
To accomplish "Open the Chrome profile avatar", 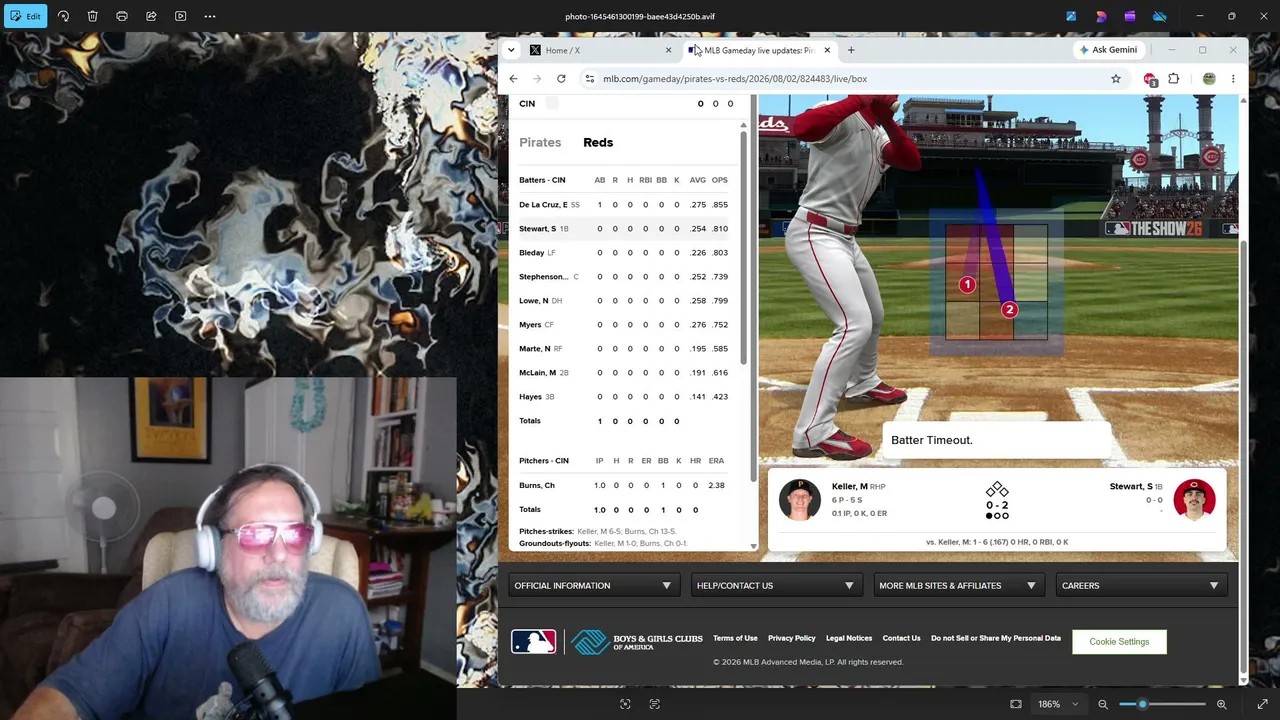I will [x=1209, y=79].
